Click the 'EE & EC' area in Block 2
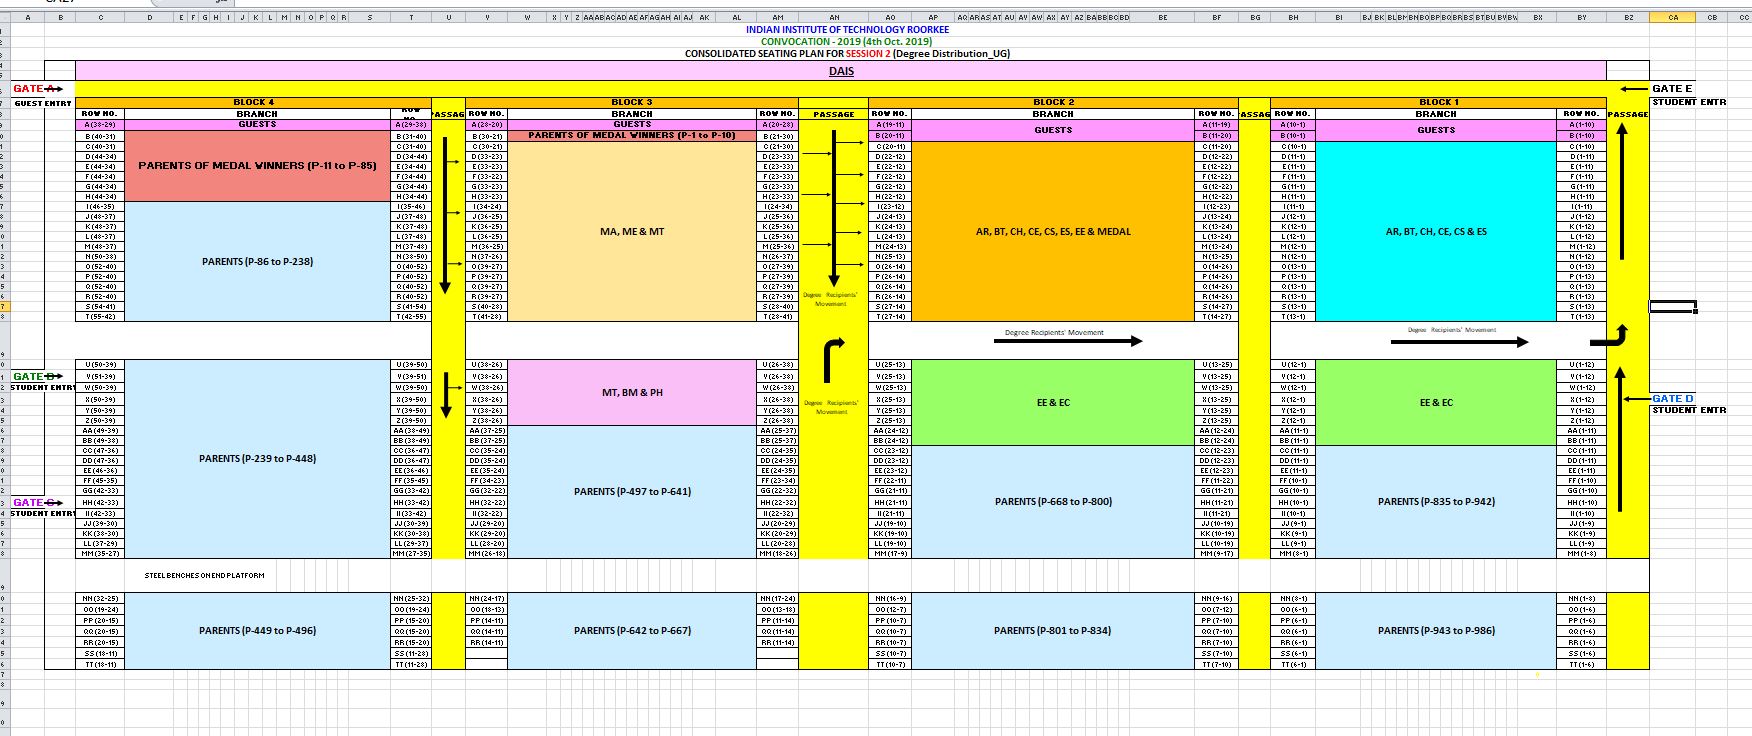The image size is (1752, 736). tap(1053, 402)
